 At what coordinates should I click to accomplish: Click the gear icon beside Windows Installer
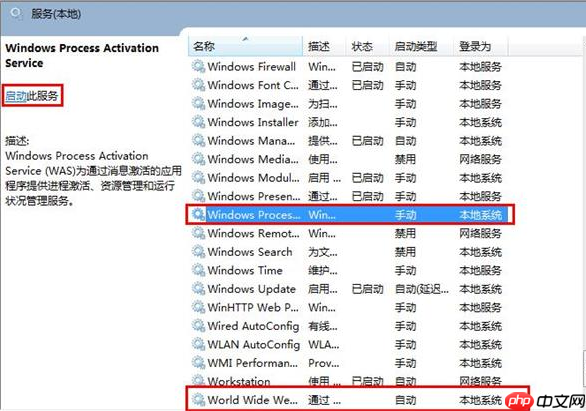pos(198,122)
